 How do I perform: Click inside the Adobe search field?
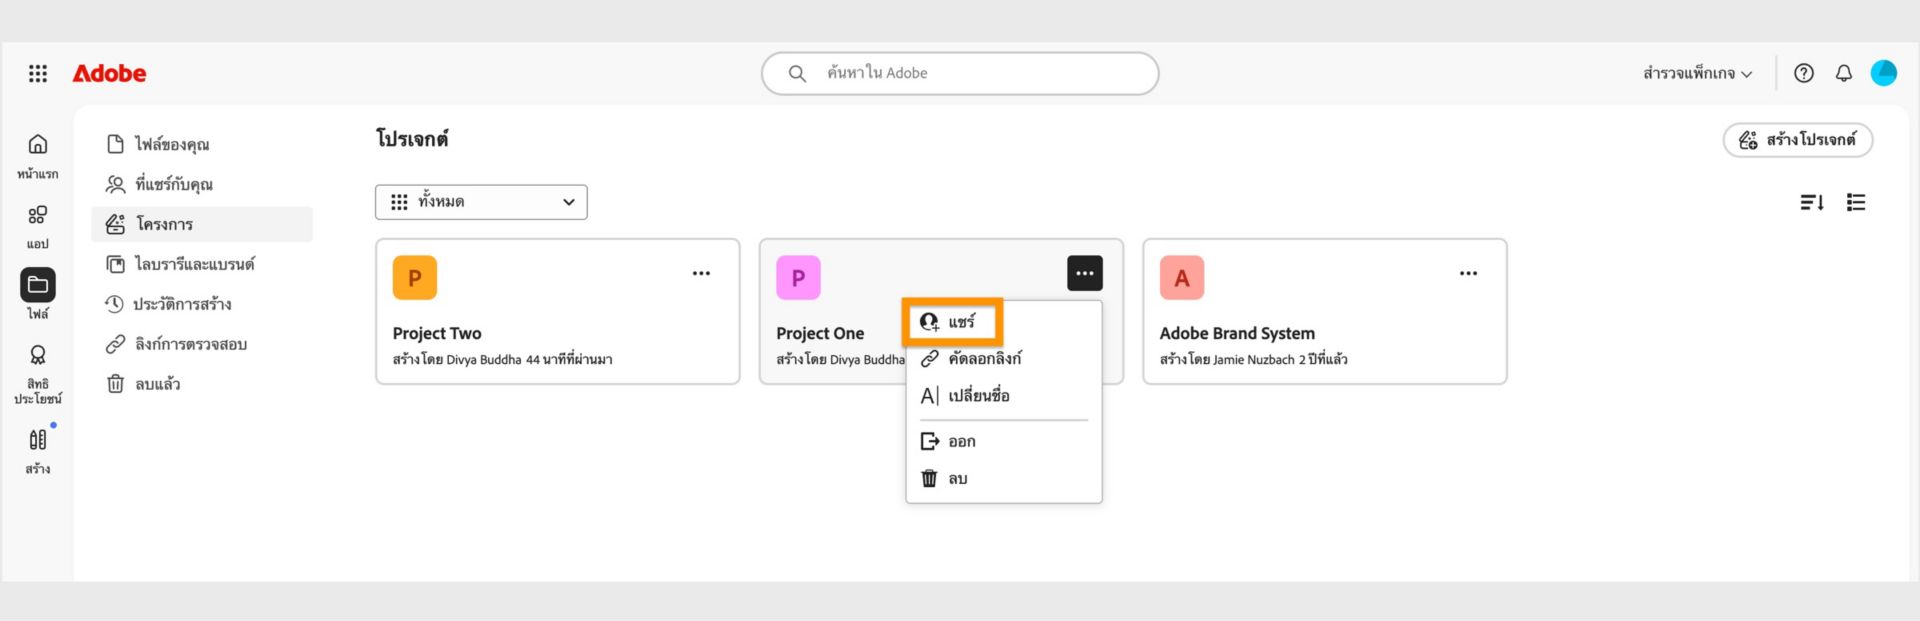(958, 72)
